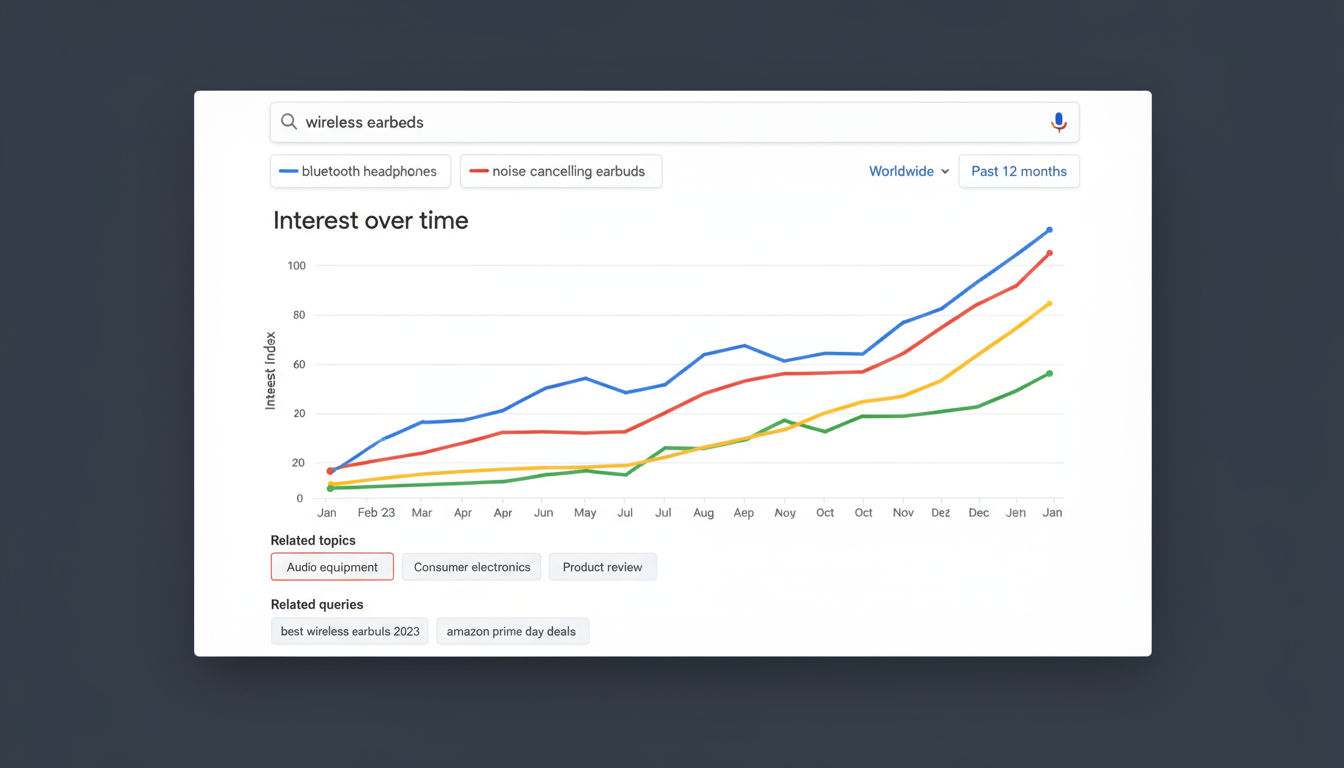This screenshot has width=1344, height=768.
Task: Open the best wireless earbuls 2023 query
Action: pyautogui.click(x=350, y=631)
